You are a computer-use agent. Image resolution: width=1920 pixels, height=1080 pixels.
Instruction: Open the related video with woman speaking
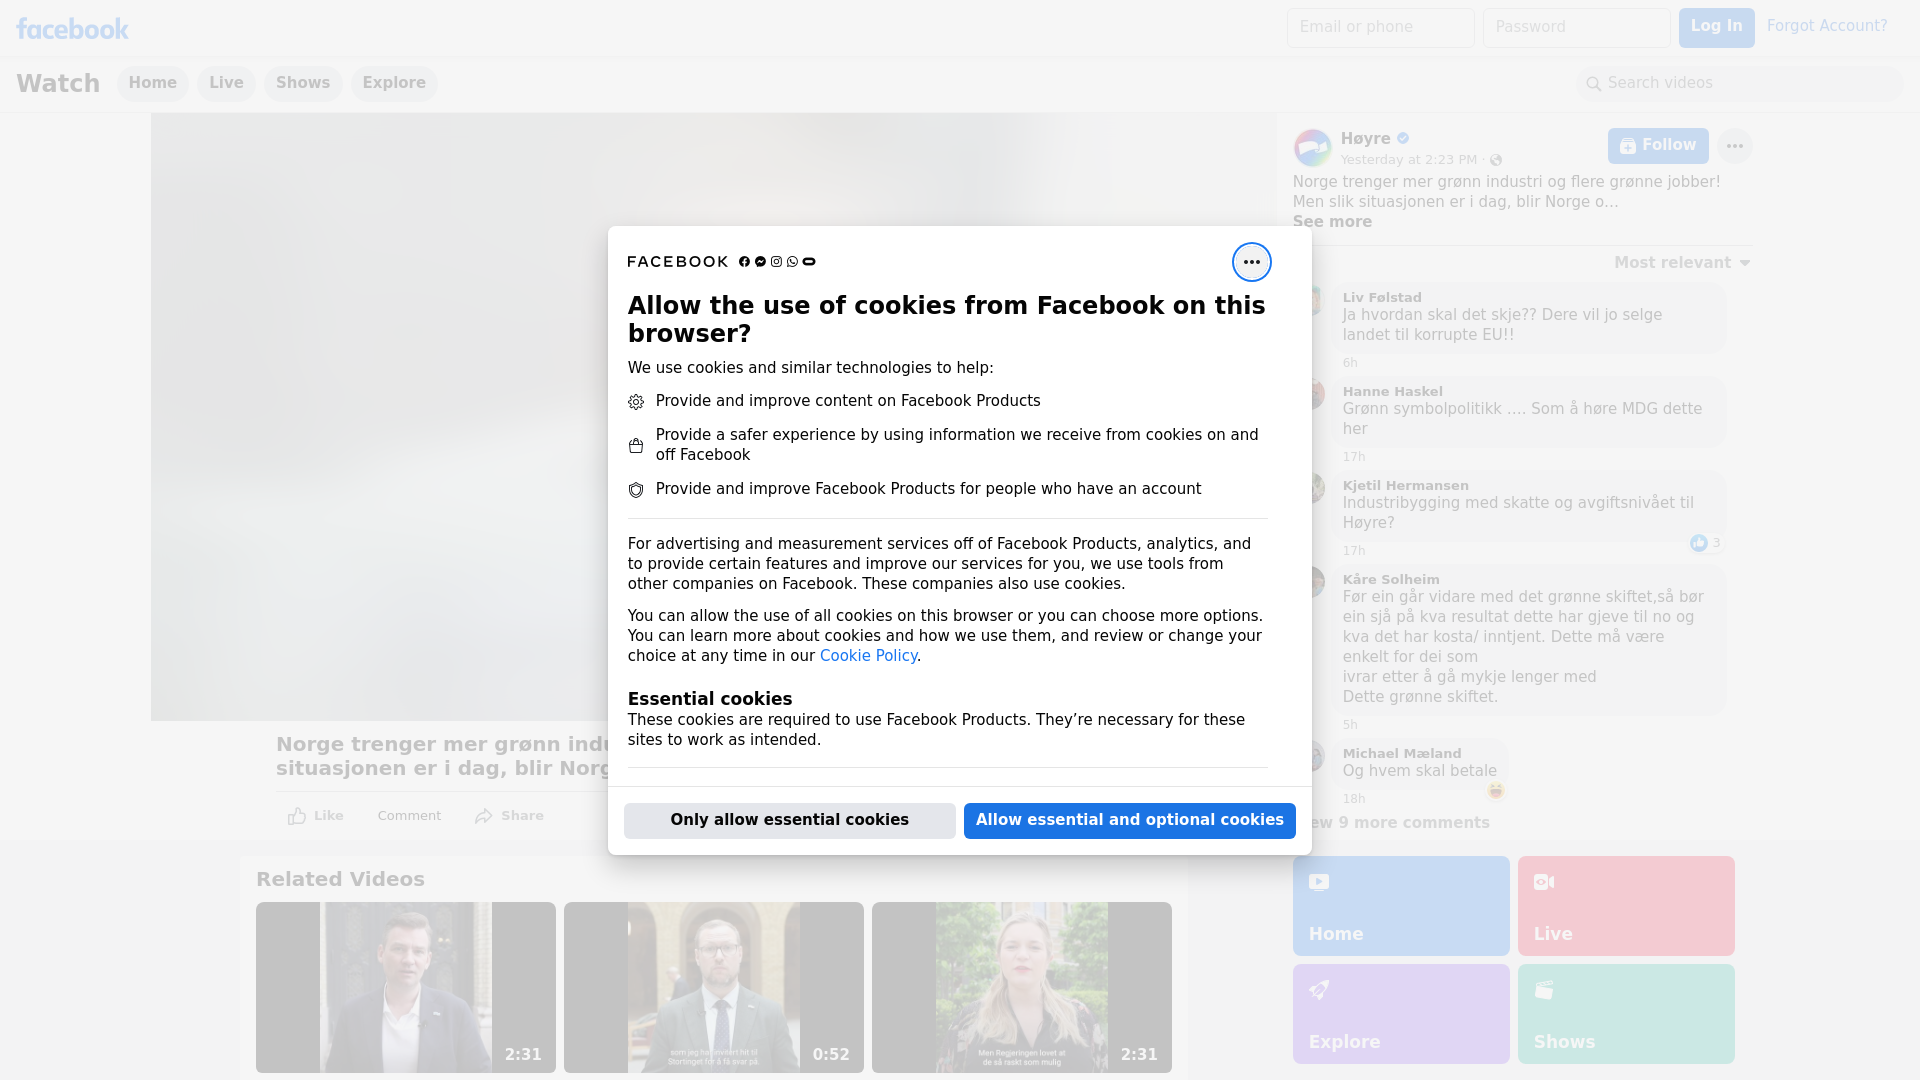click(x=1021, y=987)
